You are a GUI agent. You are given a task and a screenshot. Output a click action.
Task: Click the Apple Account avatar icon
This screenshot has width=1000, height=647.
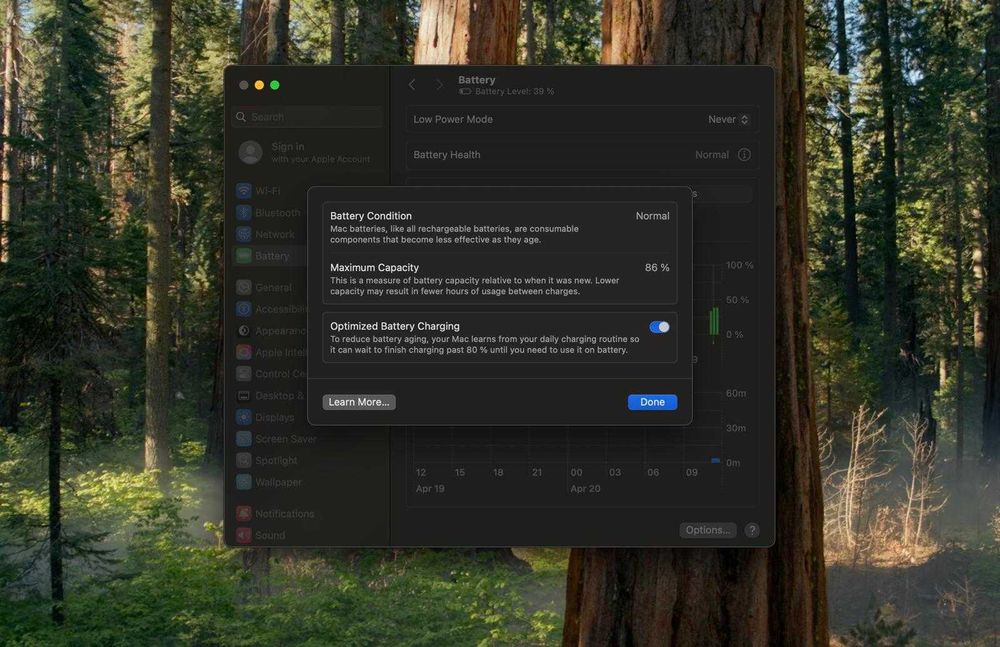(x=251, y=152)
